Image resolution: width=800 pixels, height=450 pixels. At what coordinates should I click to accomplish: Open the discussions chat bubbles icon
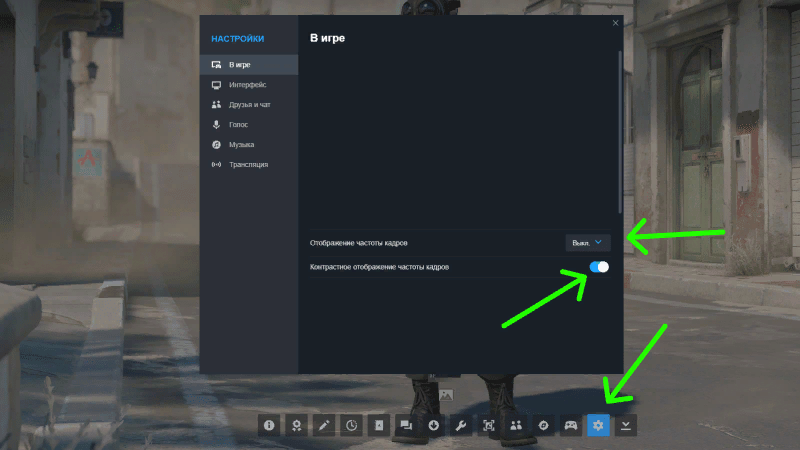(406, 425)
